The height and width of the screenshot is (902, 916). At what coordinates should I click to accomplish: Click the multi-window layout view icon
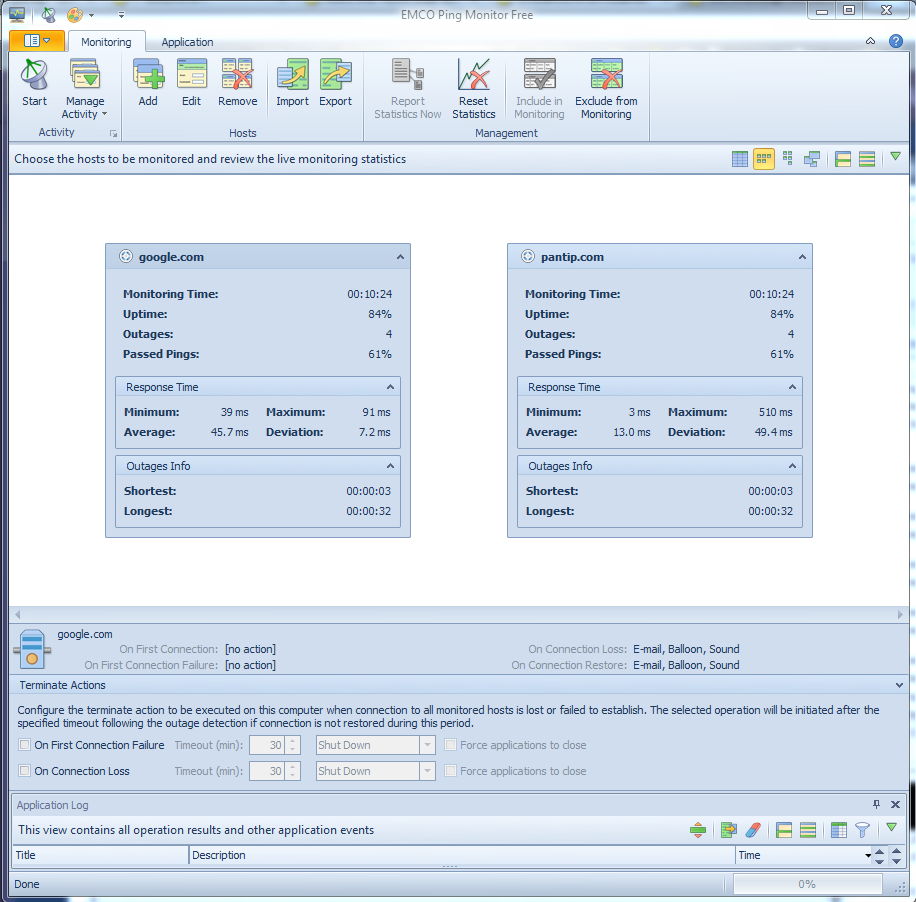pyautogui.click(x=812, y=159)
